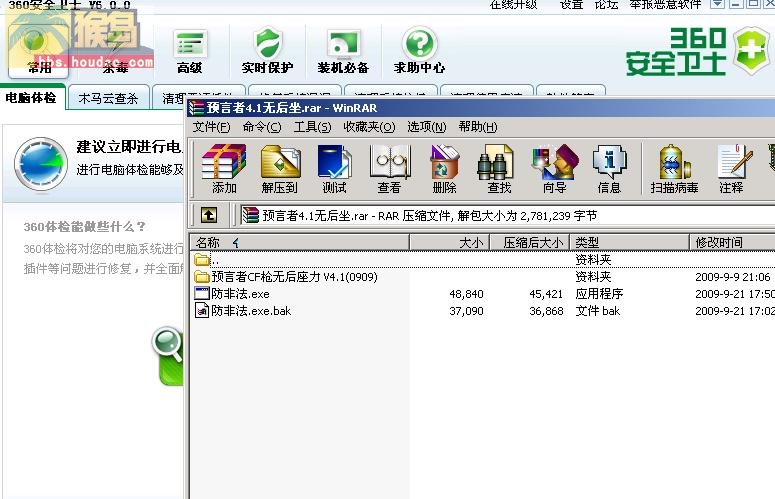The image size is (775, 499).
Task: Open WinRAR 工具(S) menu
Action: coord(312,127)
